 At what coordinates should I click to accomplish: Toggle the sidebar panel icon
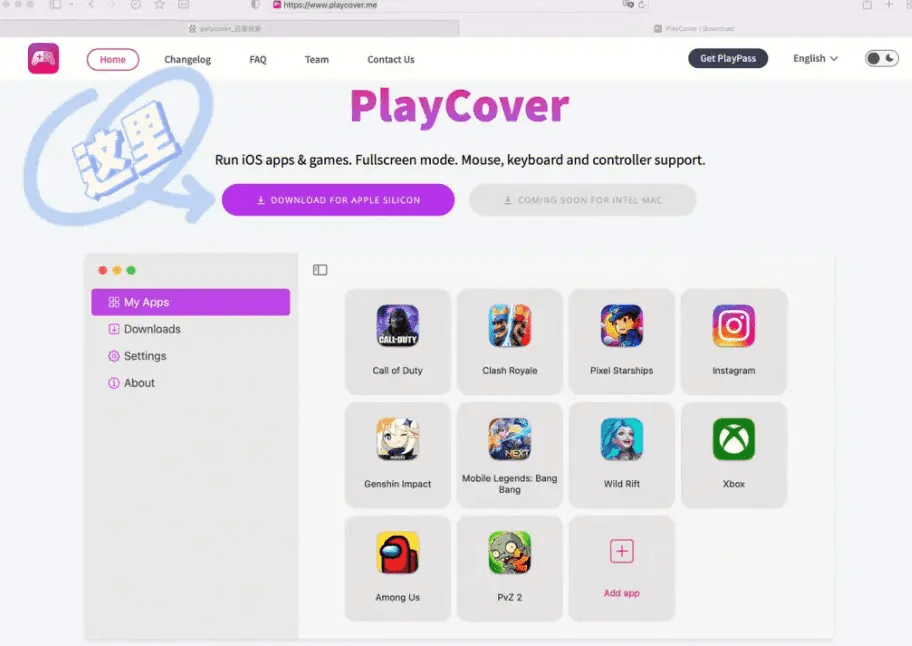coord(320,270)
